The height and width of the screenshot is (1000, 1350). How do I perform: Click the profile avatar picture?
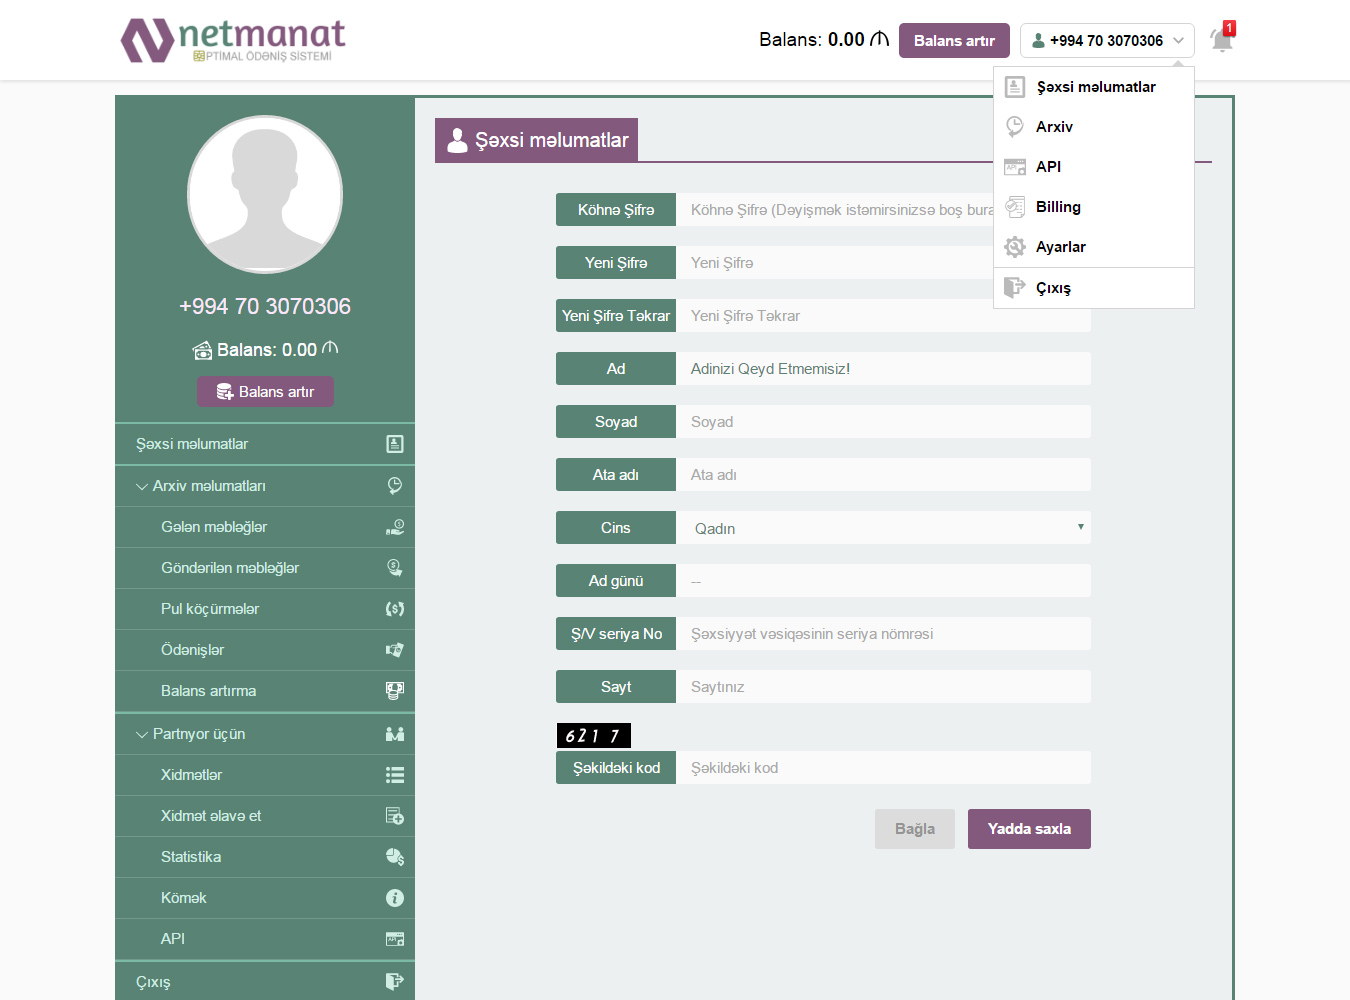click(265, 195)
